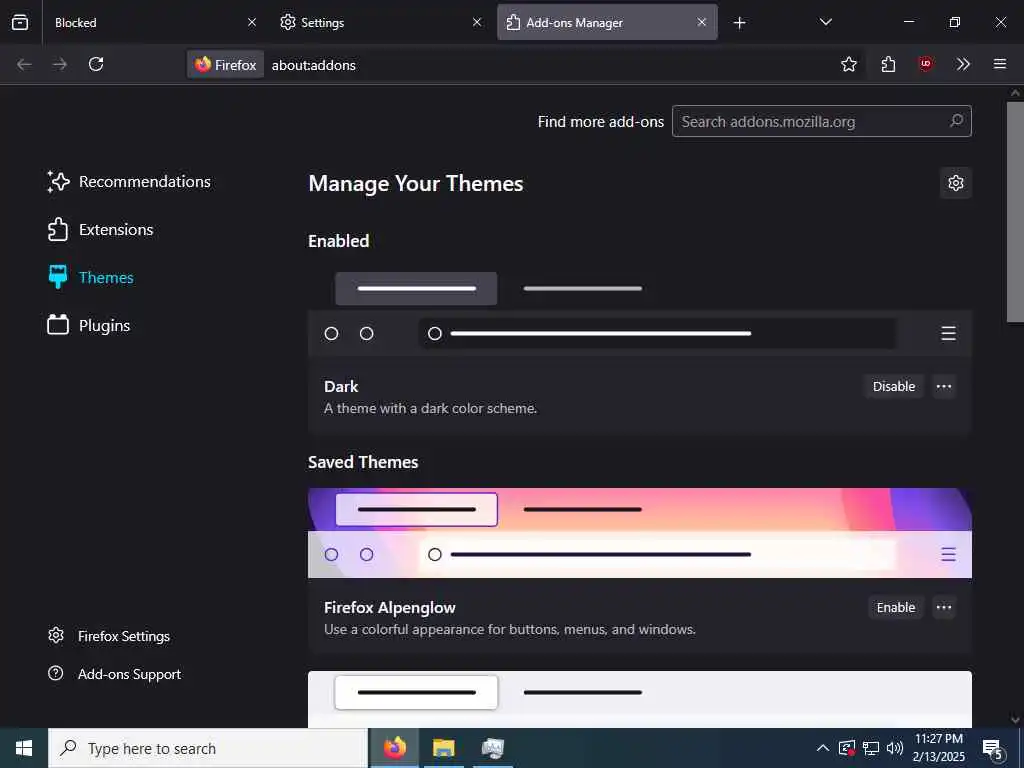Open Firefox Alpenglow details title
This screenshot has width=1024, height=768.
coord(390,607)
